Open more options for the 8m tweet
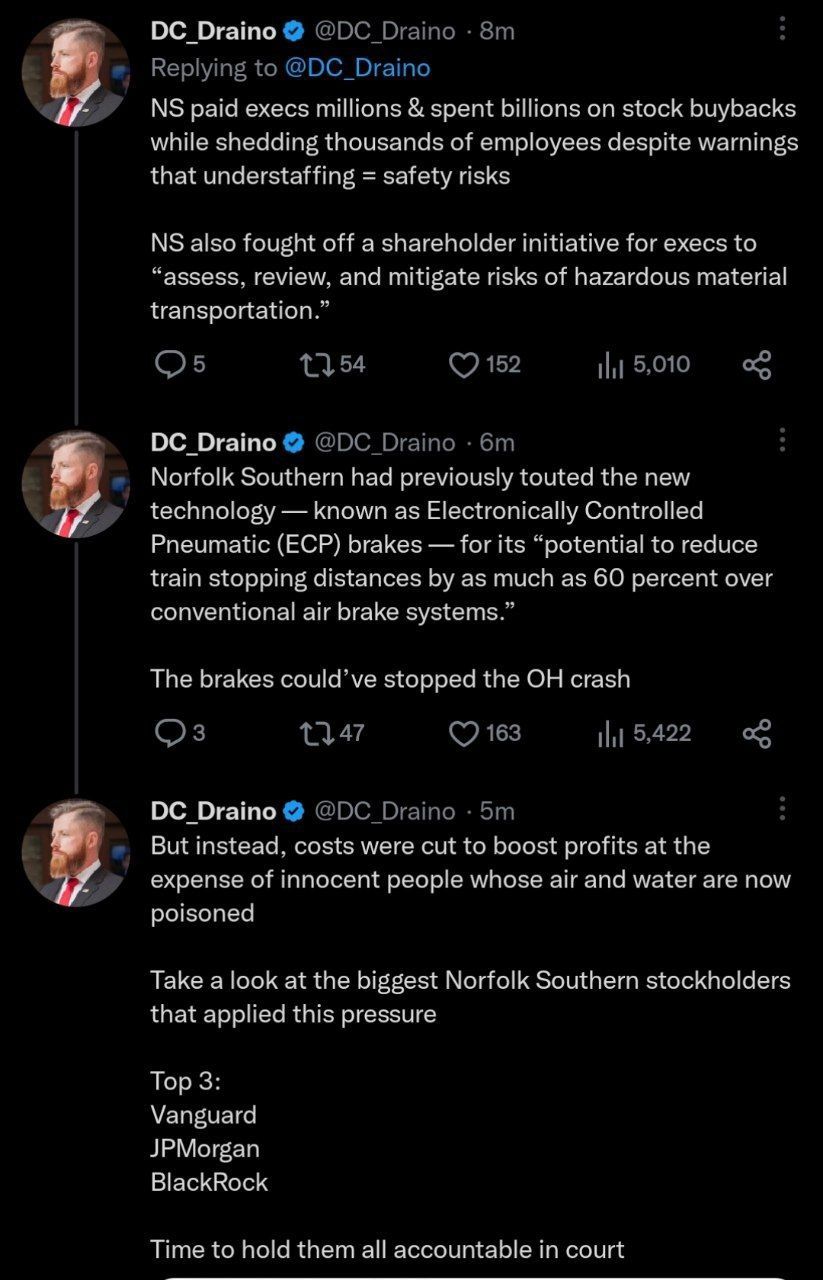The height and width of the screenshot is (1280, 823). 782,29
